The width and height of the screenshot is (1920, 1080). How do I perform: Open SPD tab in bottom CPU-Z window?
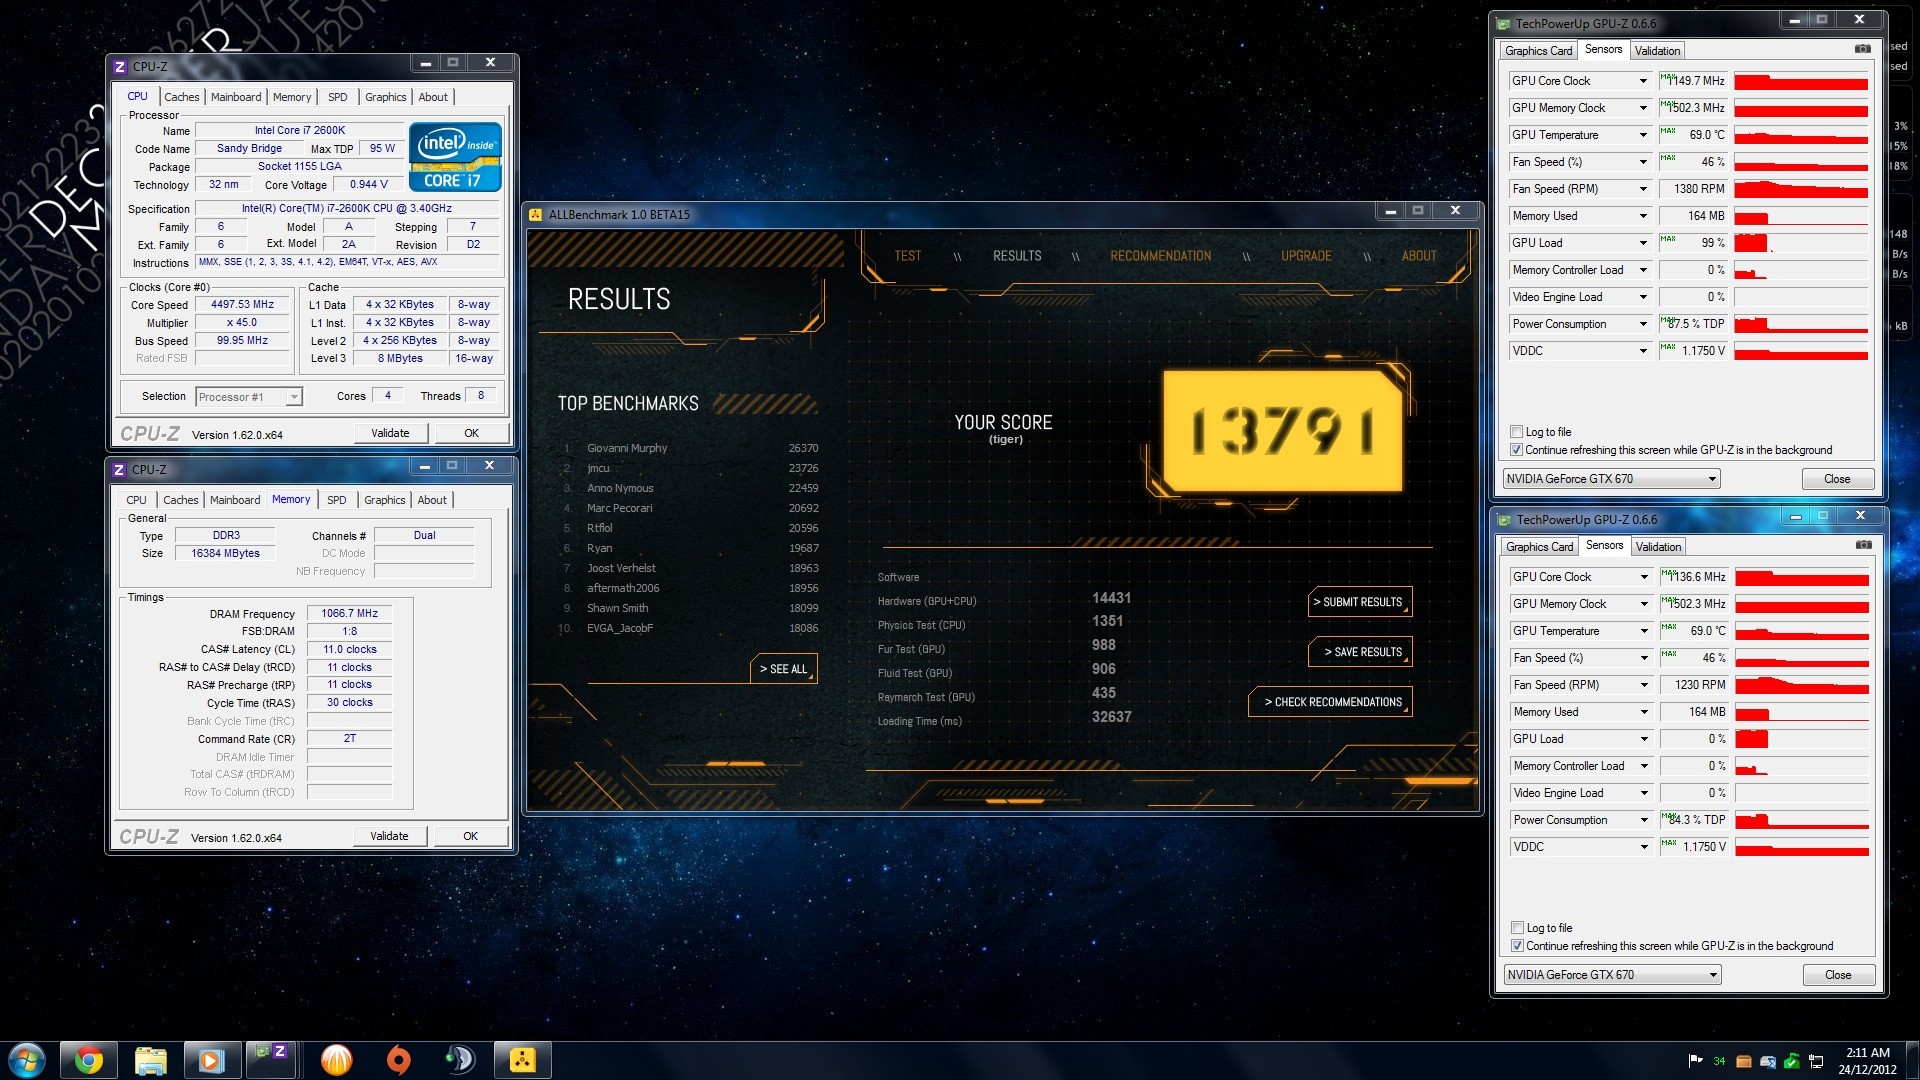[x=337, y=500]
